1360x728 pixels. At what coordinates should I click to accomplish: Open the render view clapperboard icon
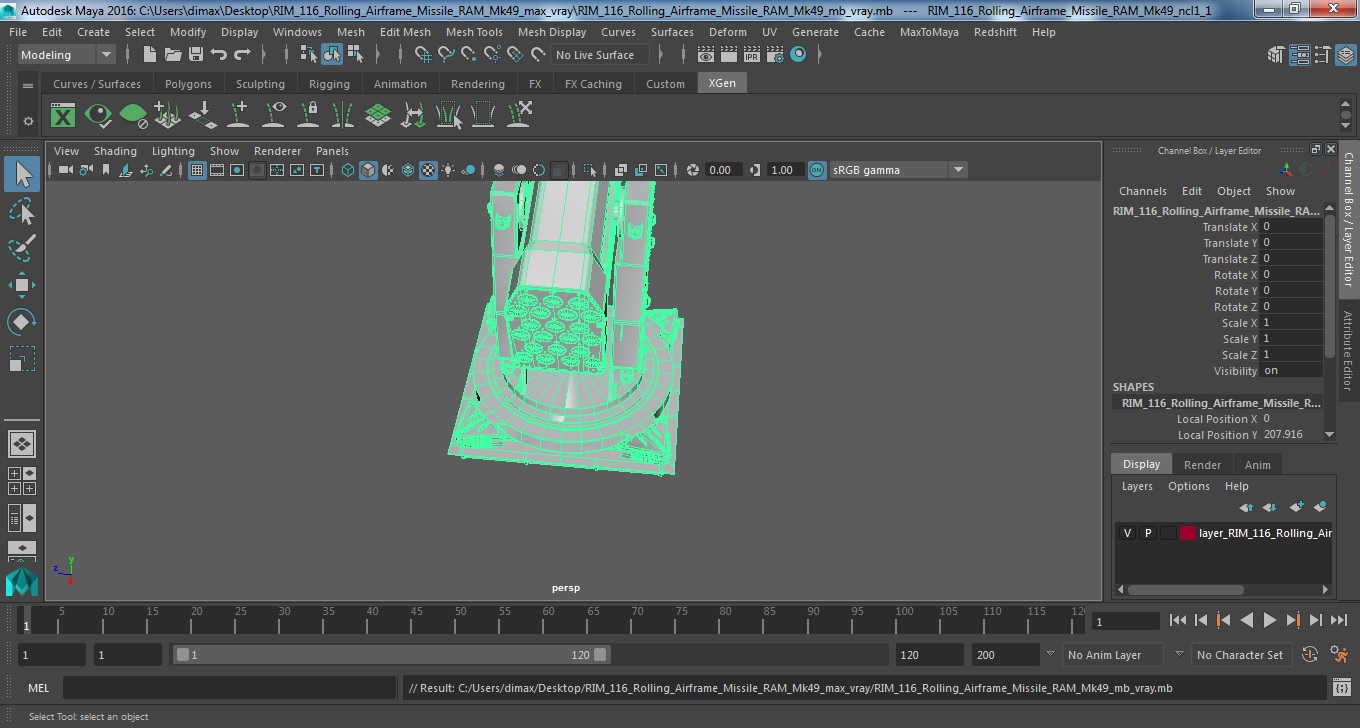point(706,55)
